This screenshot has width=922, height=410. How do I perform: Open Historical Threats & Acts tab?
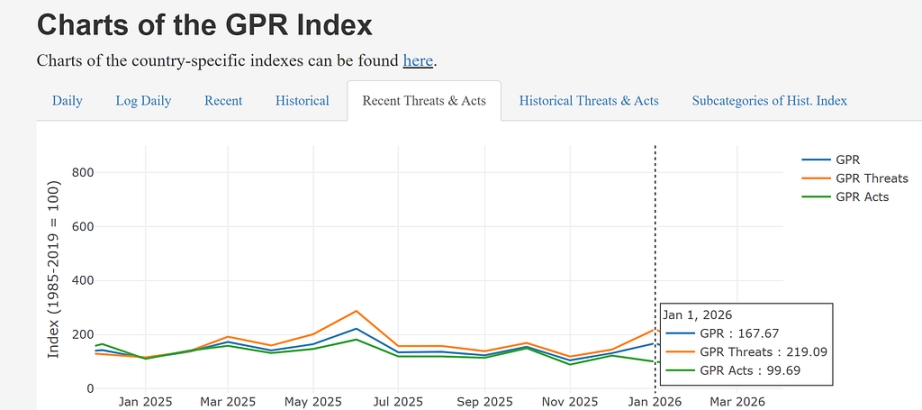(x=588, y=101)
